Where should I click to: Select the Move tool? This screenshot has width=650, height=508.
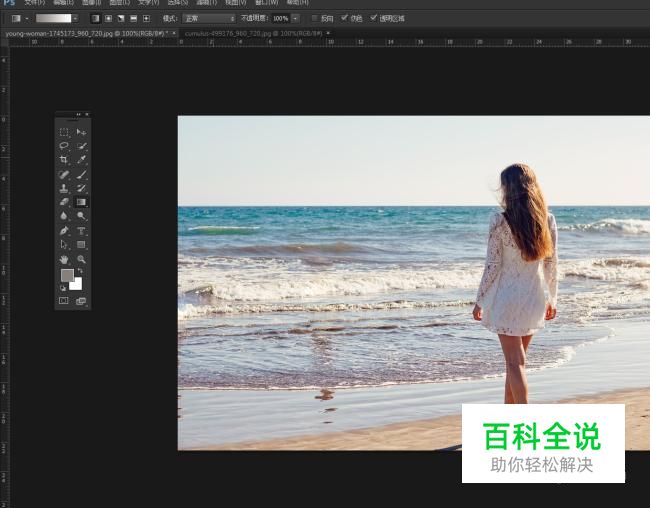[82, 132]
